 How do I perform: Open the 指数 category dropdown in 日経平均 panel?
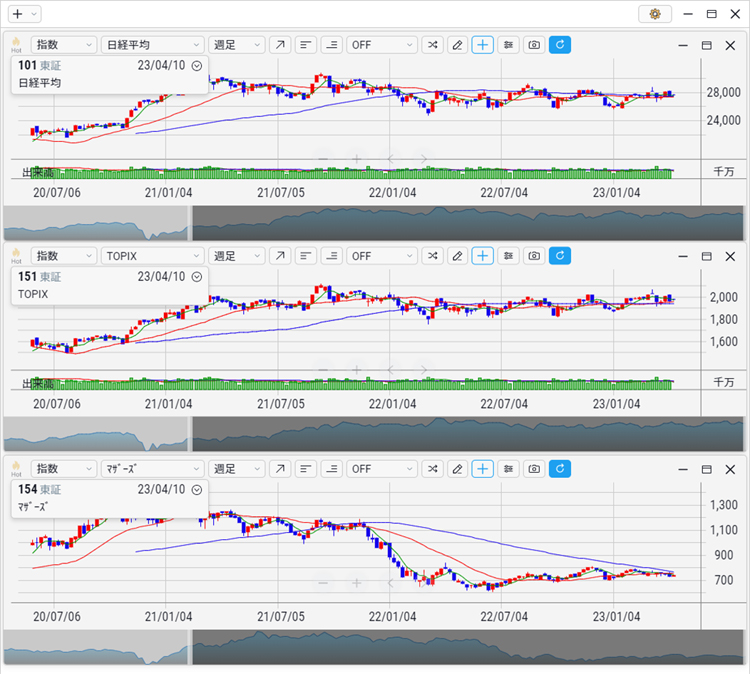click(x=64, y=45)
